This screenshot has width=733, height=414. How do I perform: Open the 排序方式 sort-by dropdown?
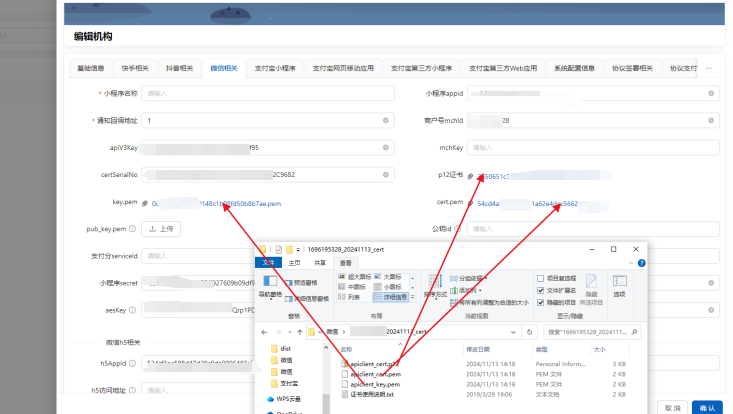click(x=435, y=286)
